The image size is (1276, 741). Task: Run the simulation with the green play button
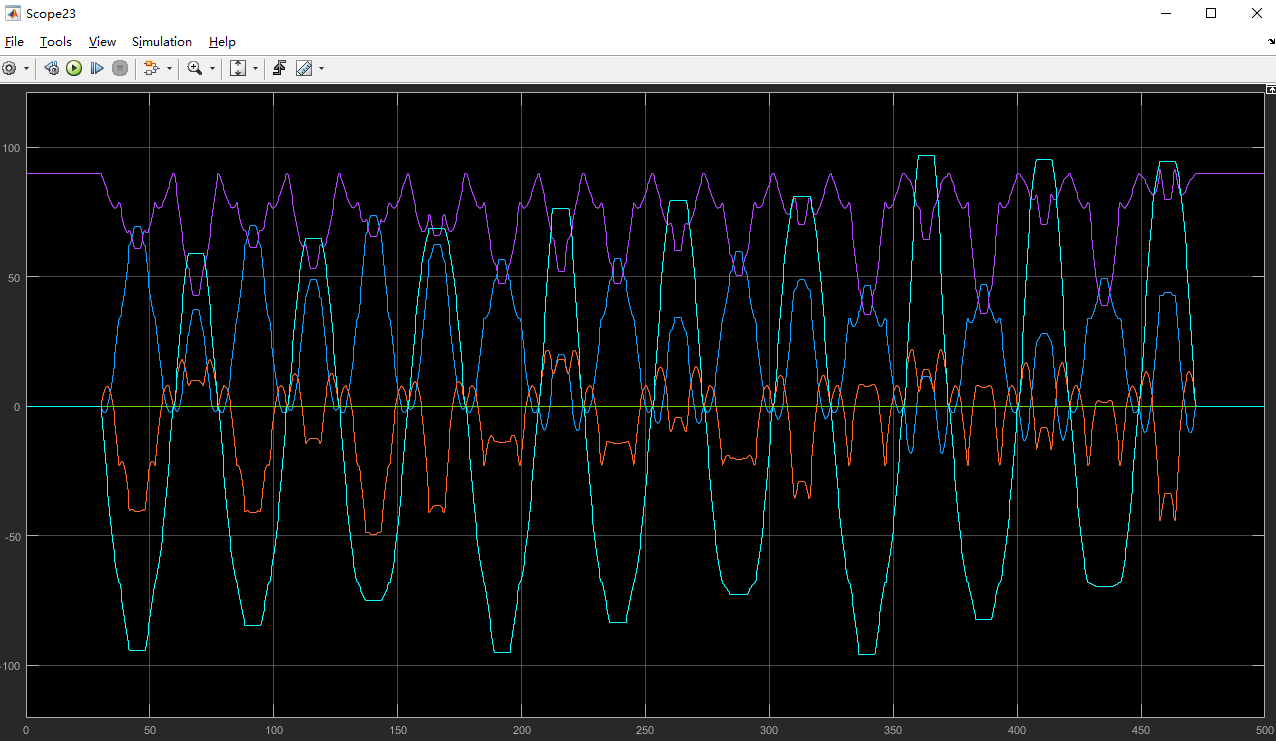coord(74,68)
